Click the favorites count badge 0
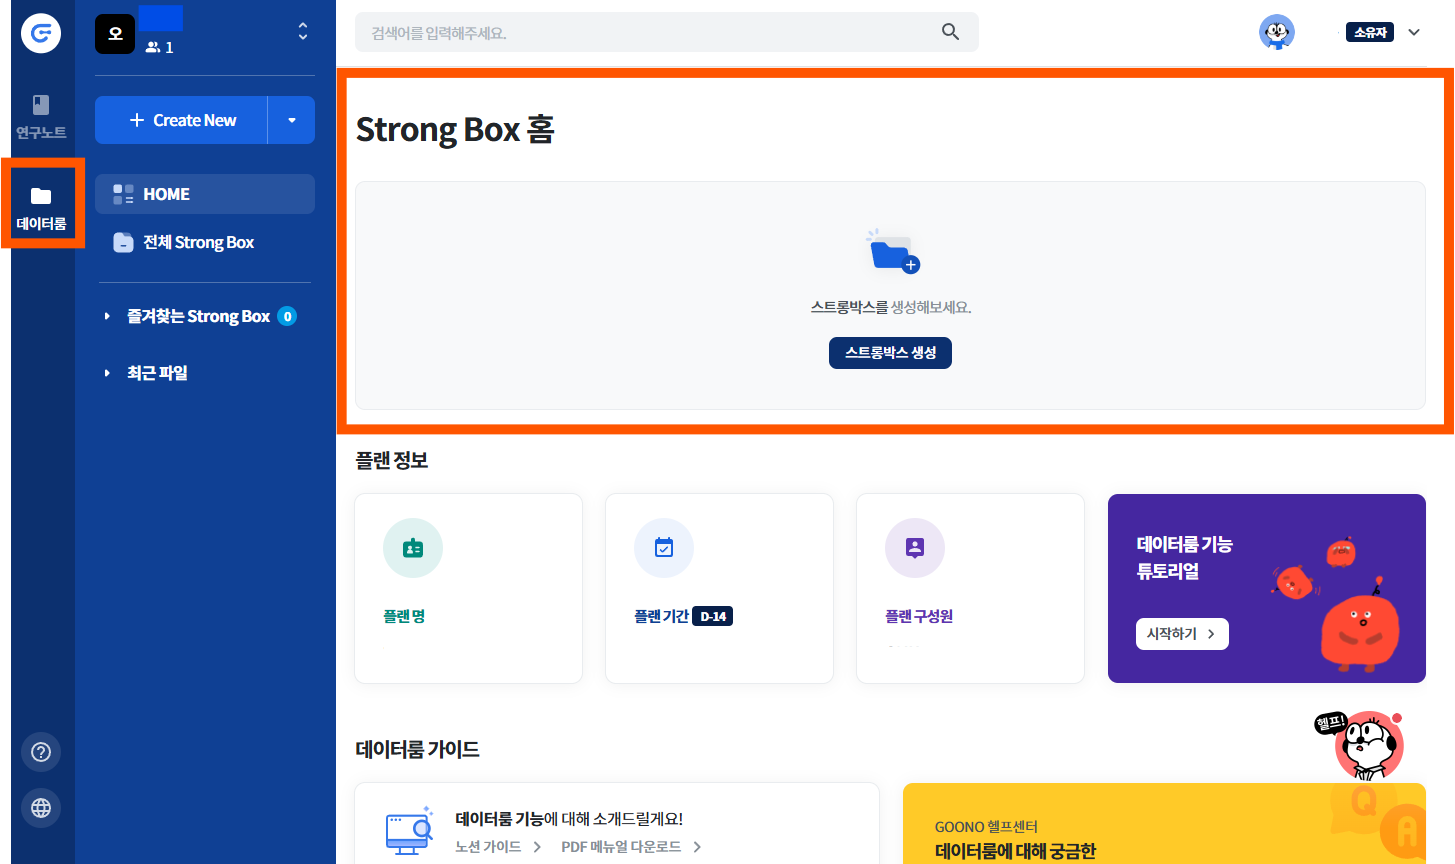Image resolution: width=1455 pixels, height=864 pixels. pyautogui.click(x=287, y=316)
